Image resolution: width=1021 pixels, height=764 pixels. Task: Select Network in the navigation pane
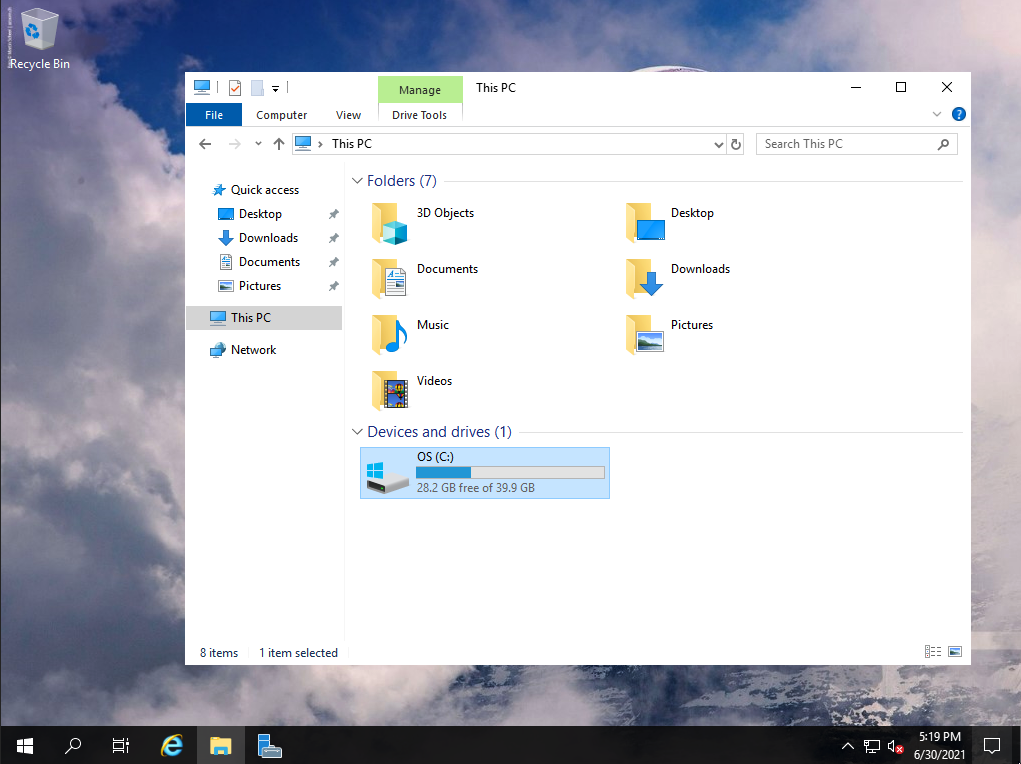pyautogui.click(x=253, y=350)
